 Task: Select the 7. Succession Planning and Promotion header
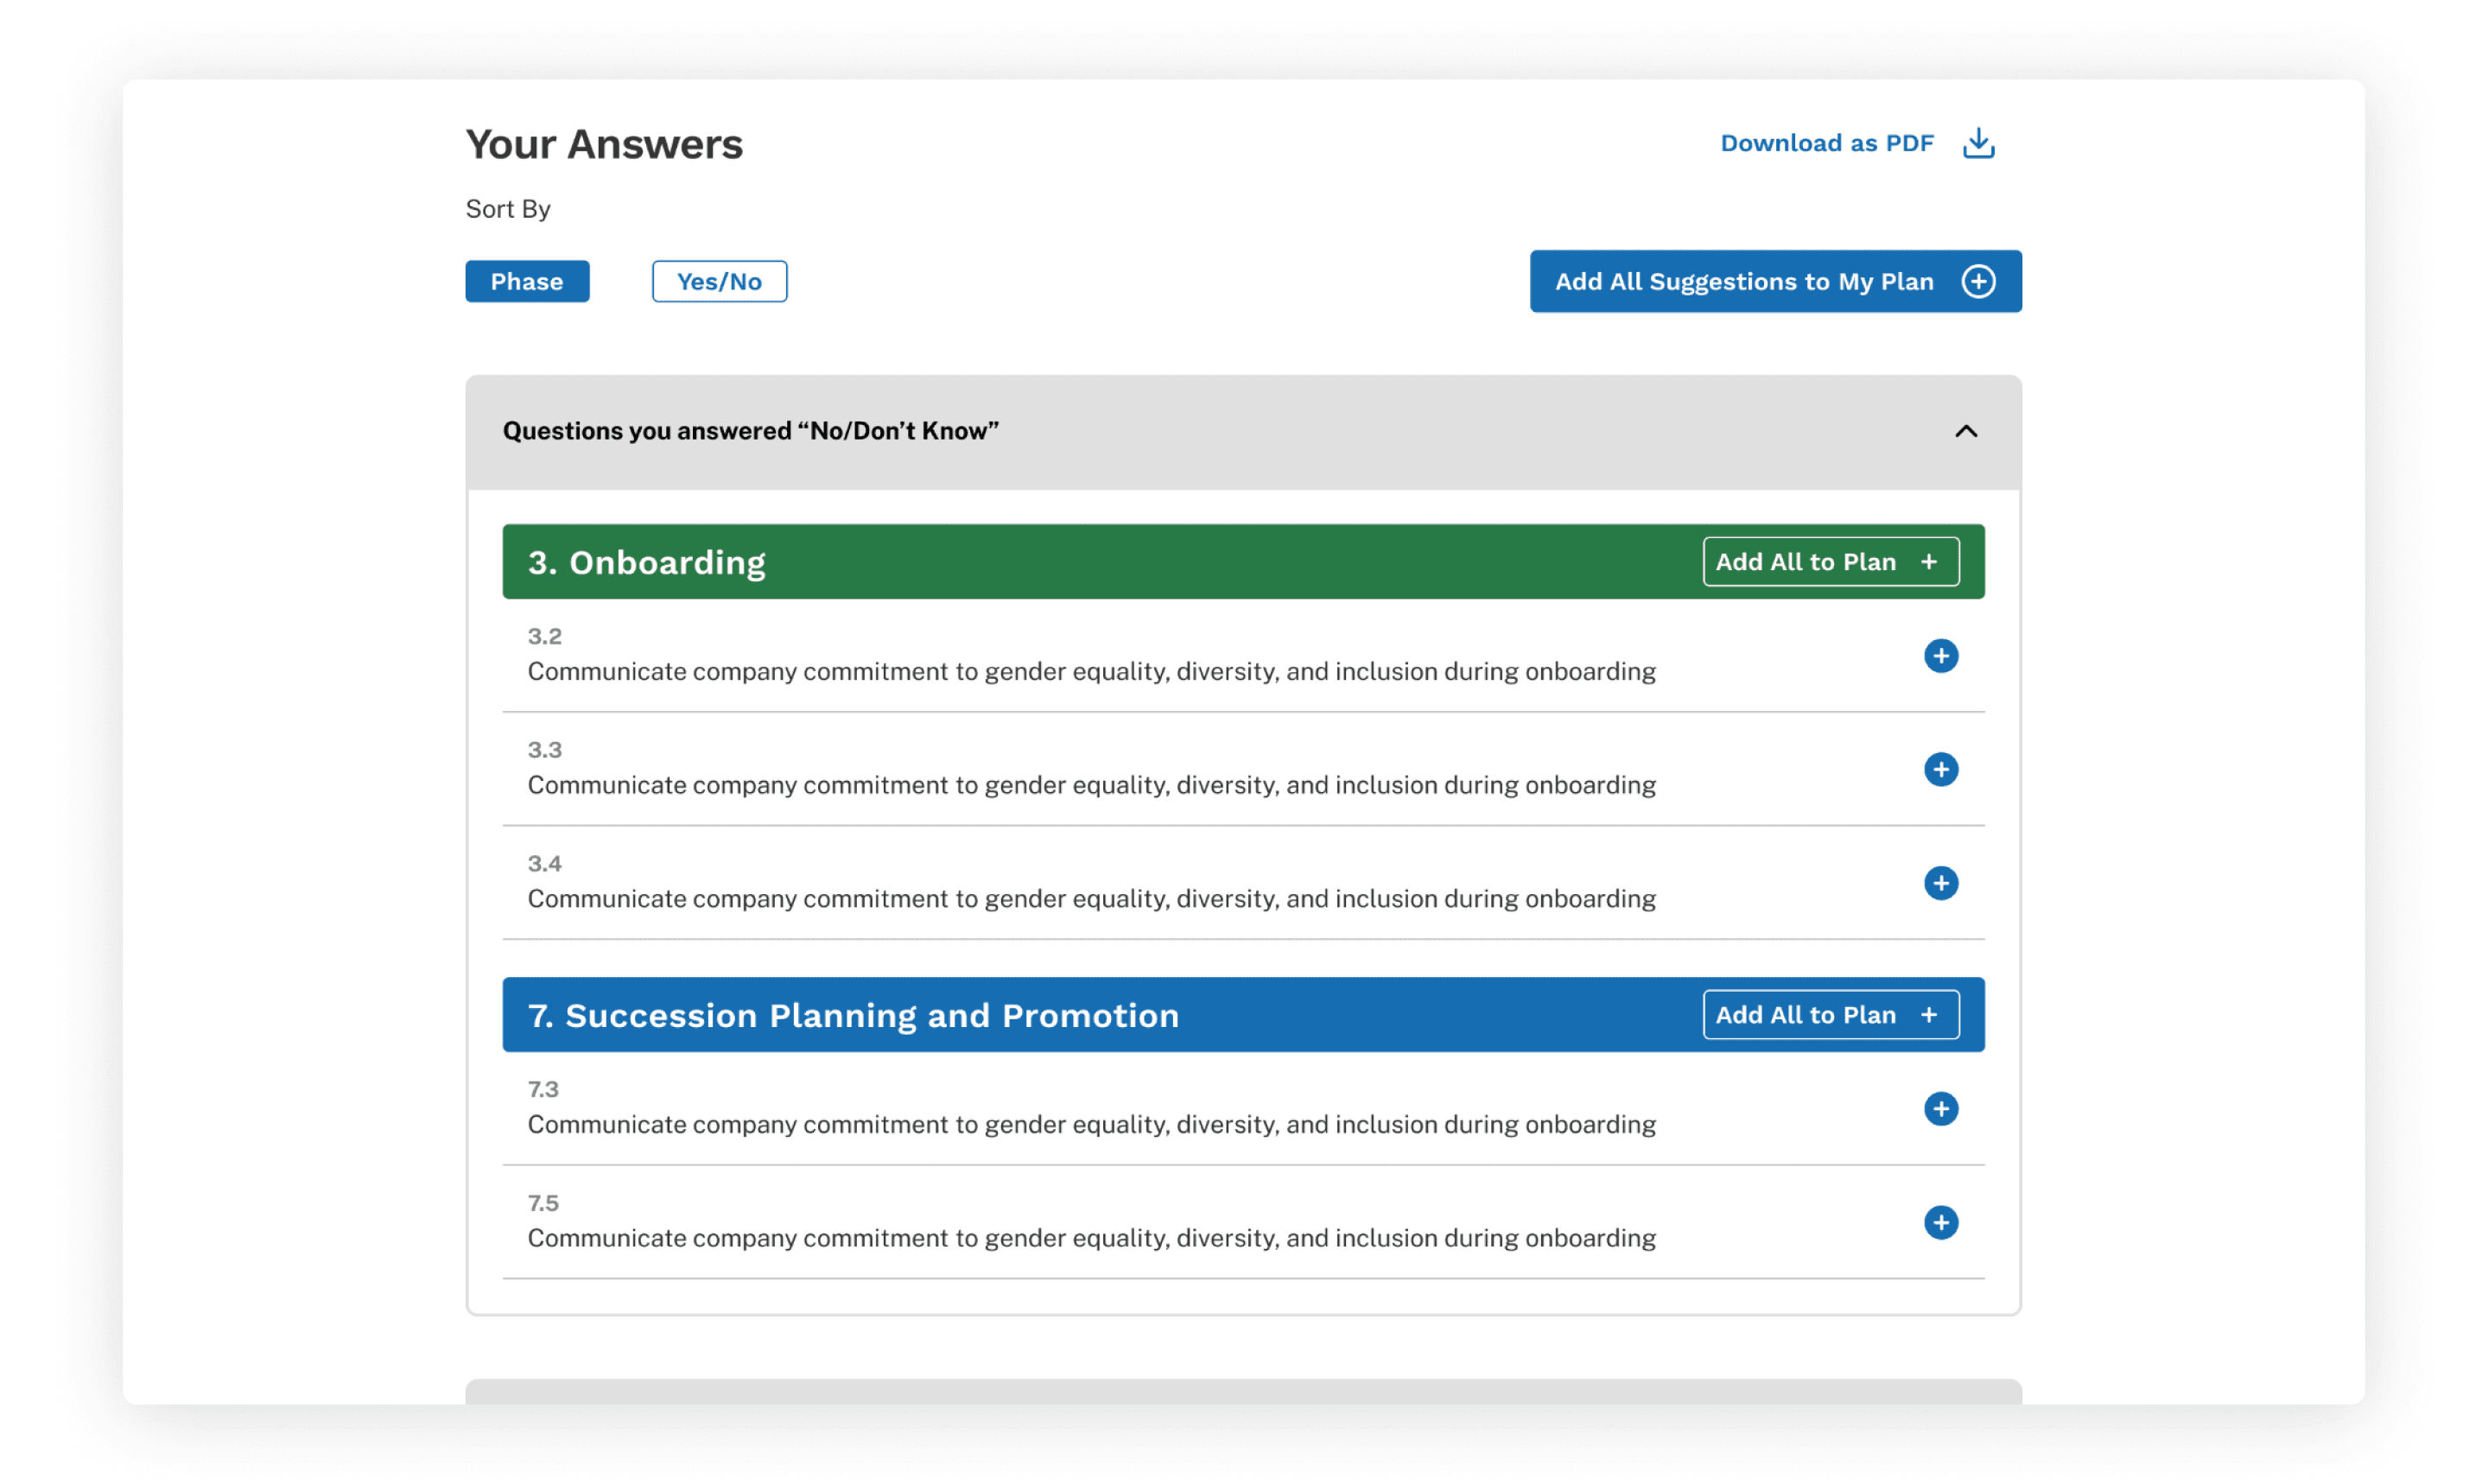[x=853, y=1015]
